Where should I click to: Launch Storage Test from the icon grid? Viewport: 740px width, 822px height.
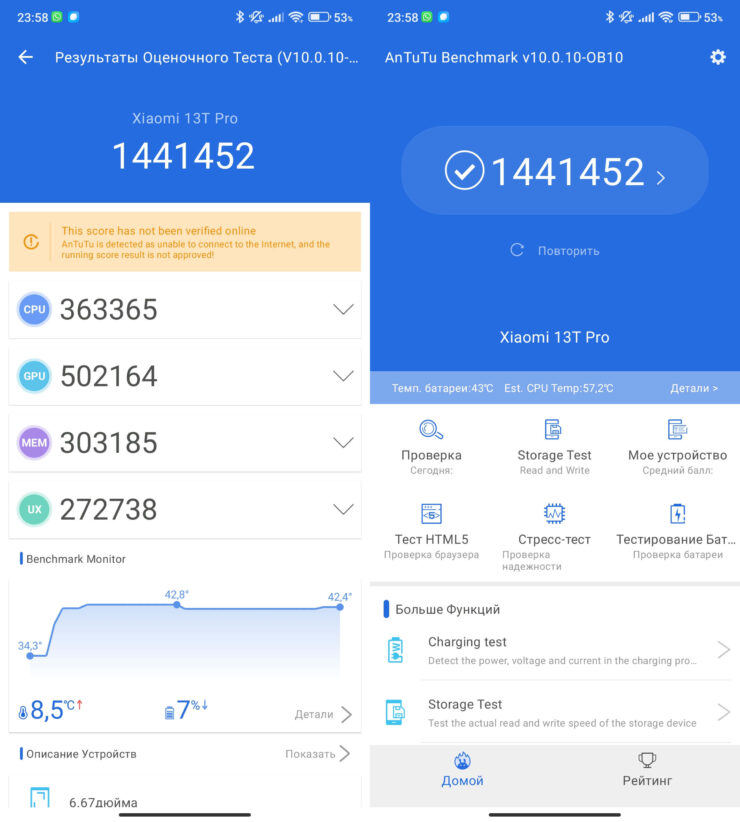pos(554,430)
